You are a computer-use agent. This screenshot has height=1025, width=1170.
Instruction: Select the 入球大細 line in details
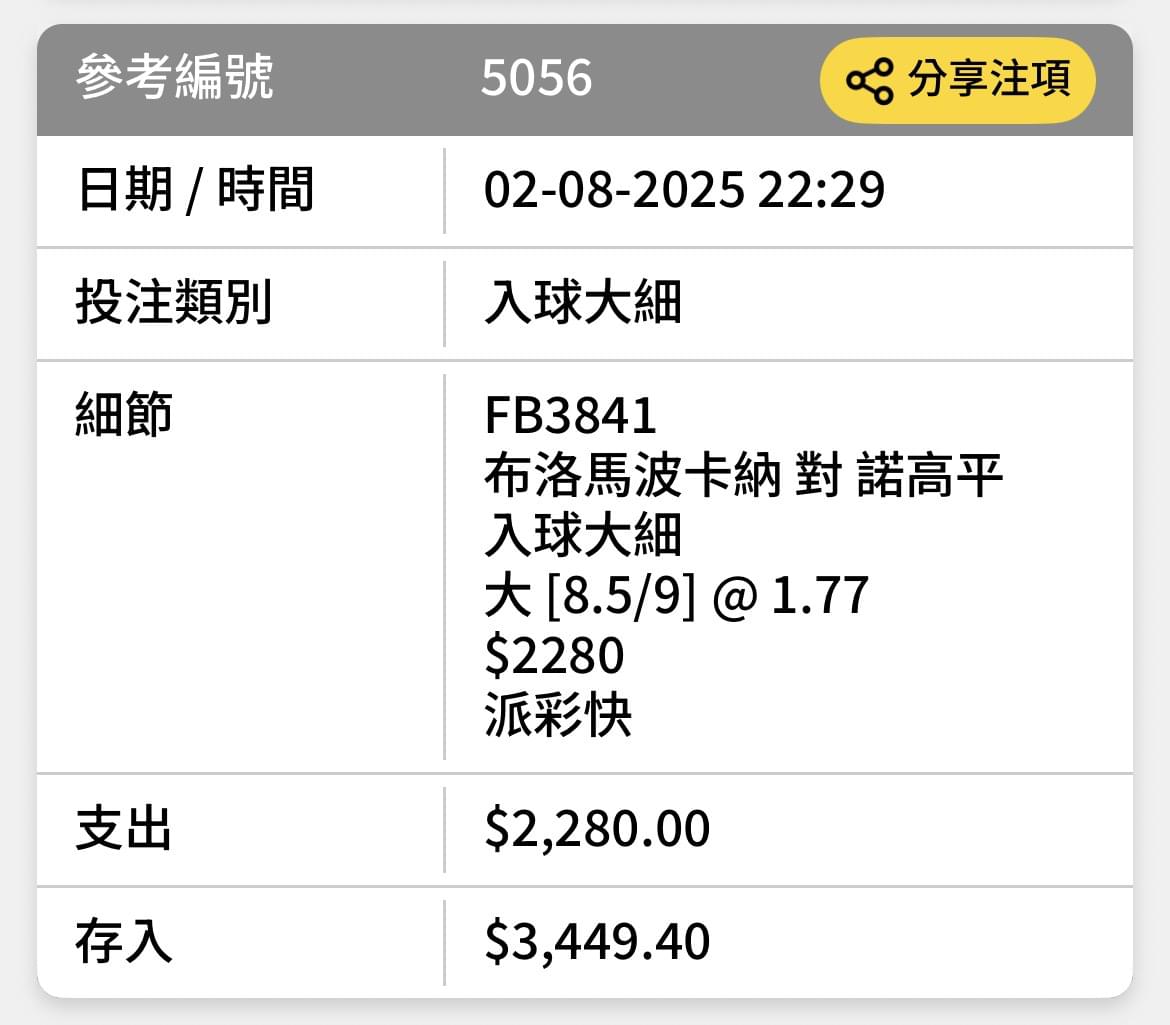583,535
